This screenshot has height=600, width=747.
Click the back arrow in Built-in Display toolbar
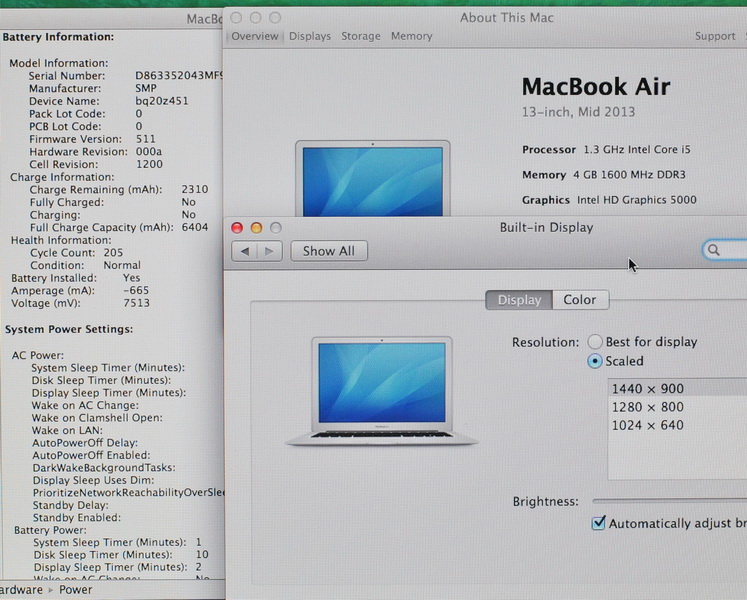point(245,251)
